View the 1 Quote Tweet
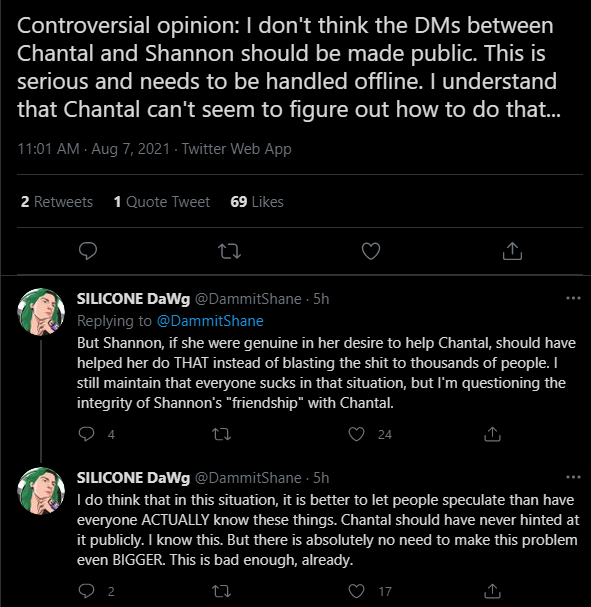 pos(162,202)
